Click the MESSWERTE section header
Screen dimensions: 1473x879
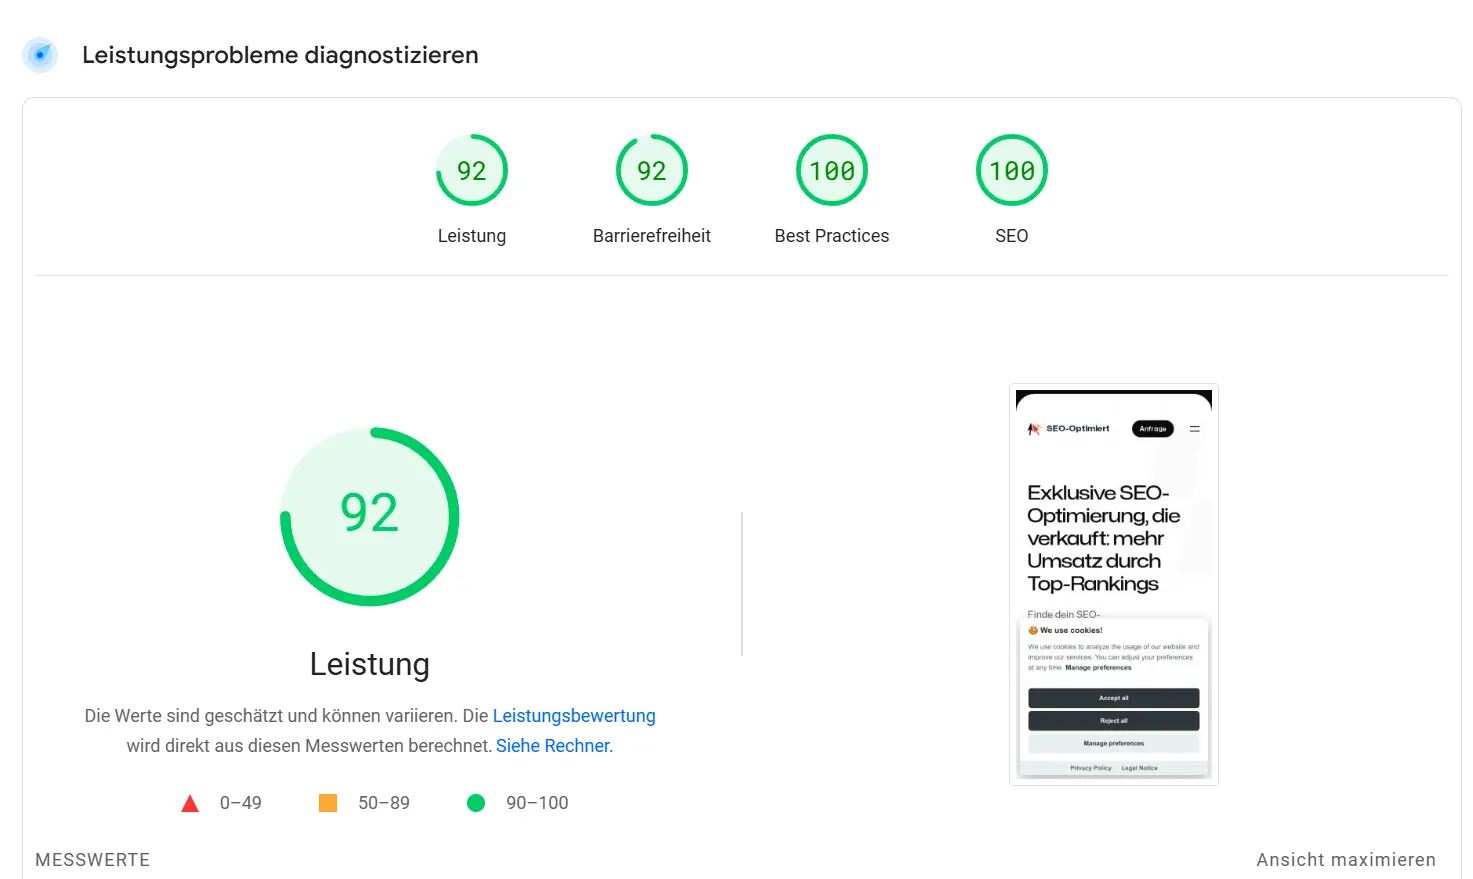point(92,859)
